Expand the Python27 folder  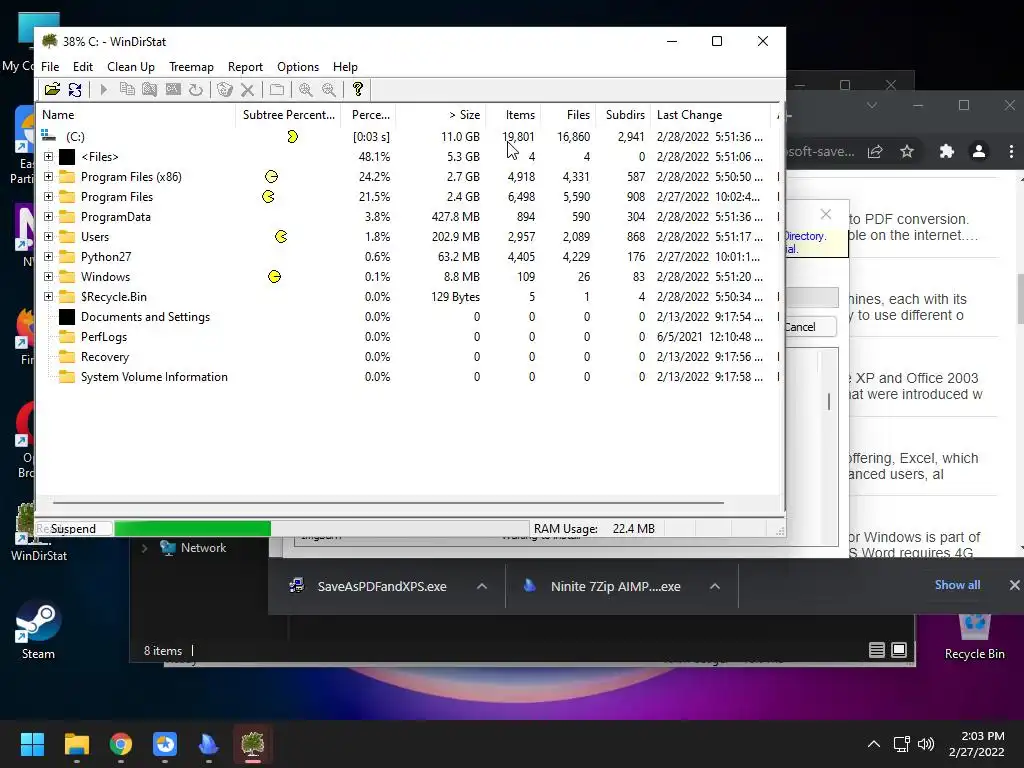coord(48,257)
